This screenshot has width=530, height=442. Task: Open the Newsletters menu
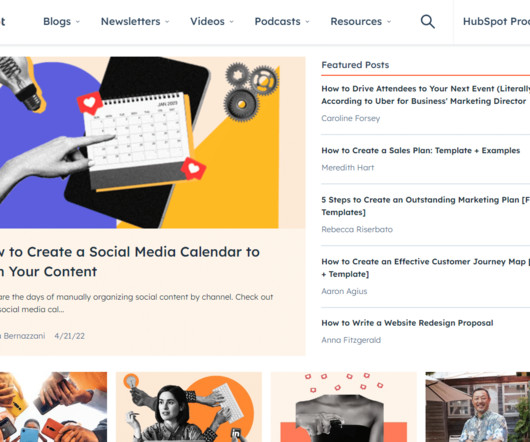130,22
